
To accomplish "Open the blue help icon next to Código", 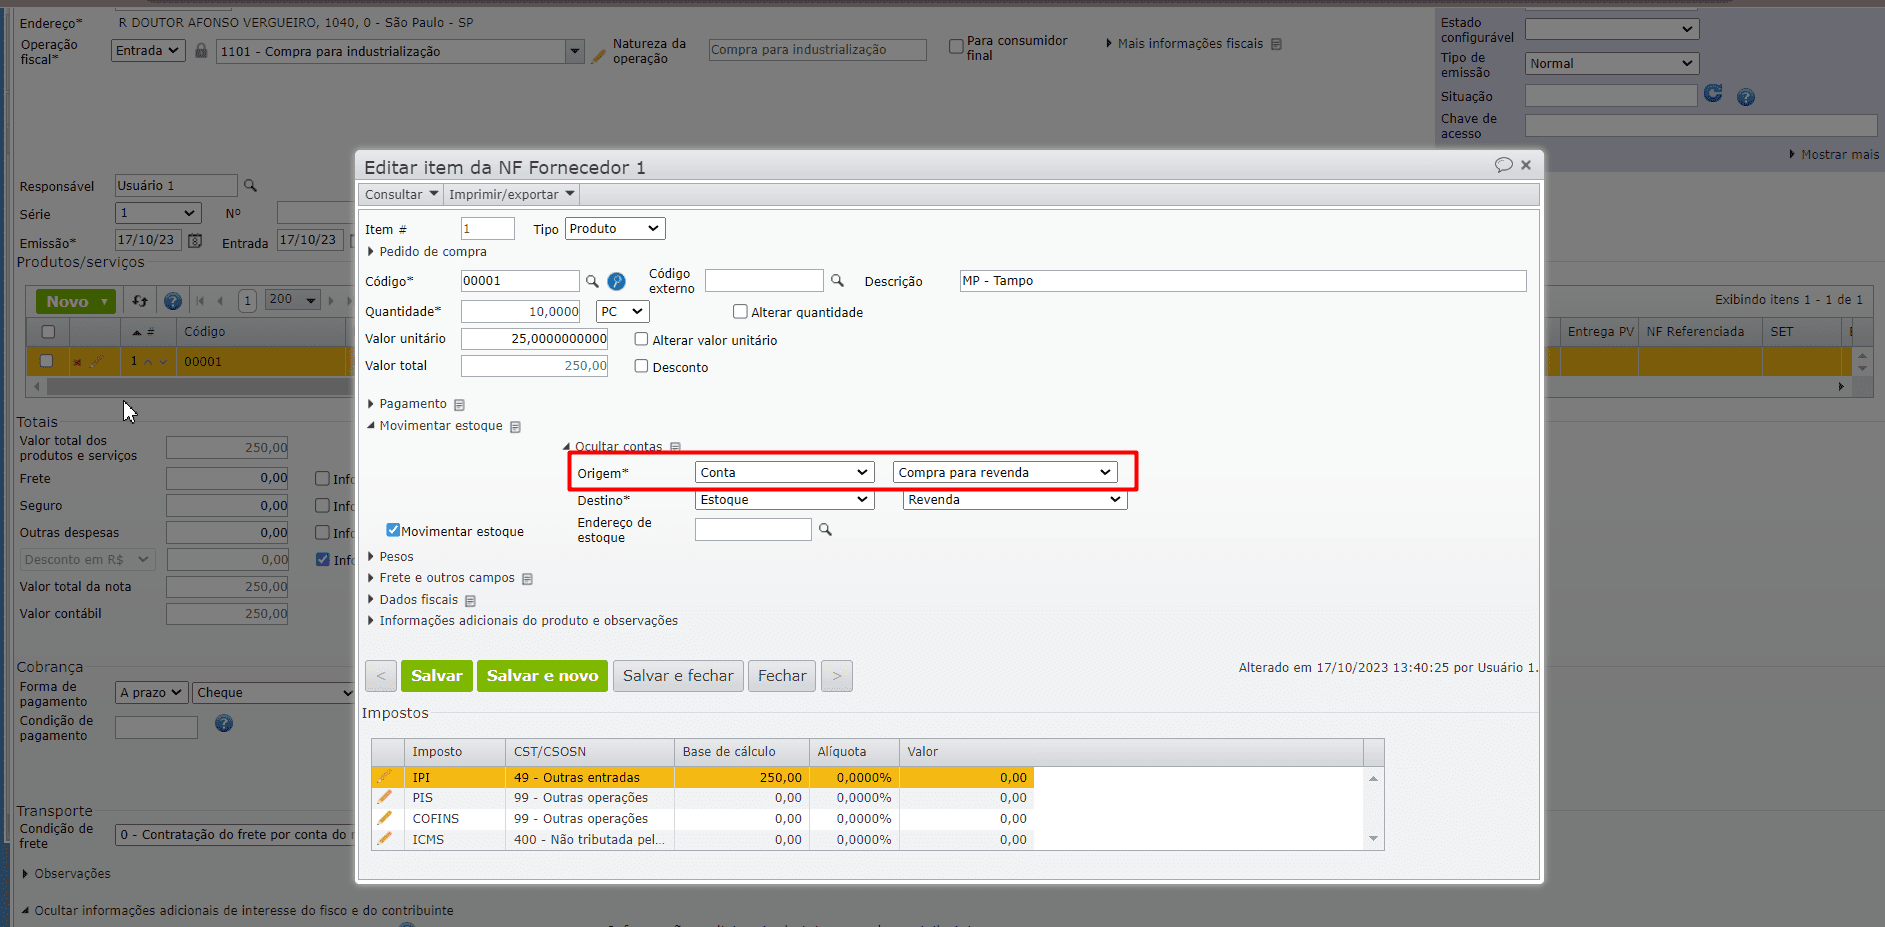I will (x=616, y=282).
